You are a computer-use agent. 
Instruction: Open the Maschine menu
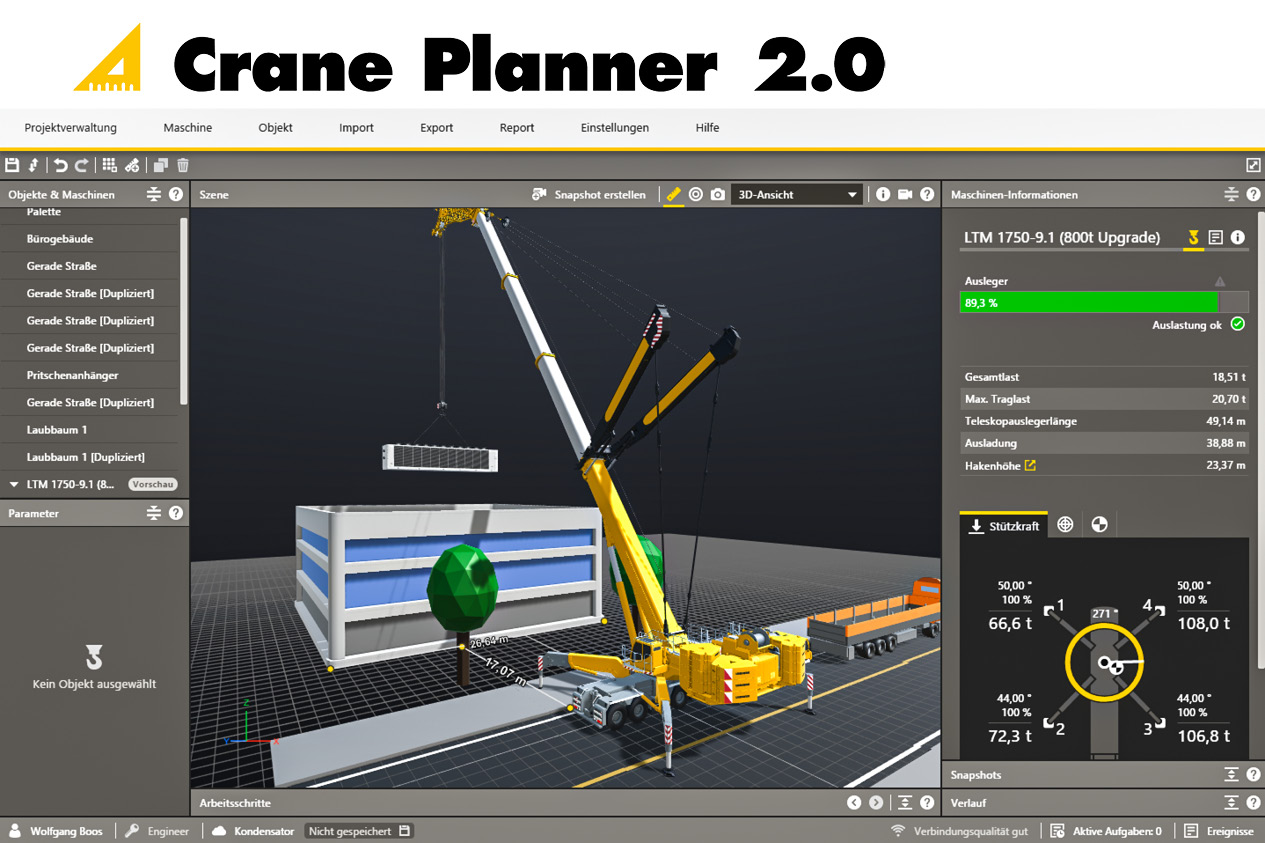[x=187, y=128]
